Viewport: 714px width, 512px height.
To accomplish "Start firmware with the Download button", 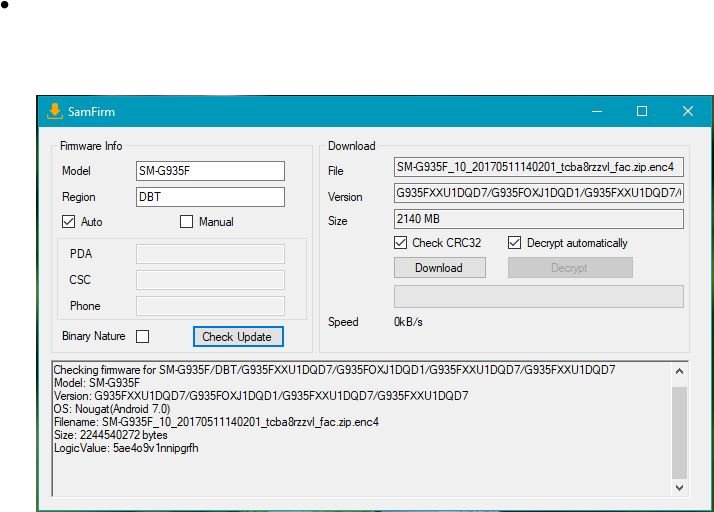I will (x=439, y=268).
